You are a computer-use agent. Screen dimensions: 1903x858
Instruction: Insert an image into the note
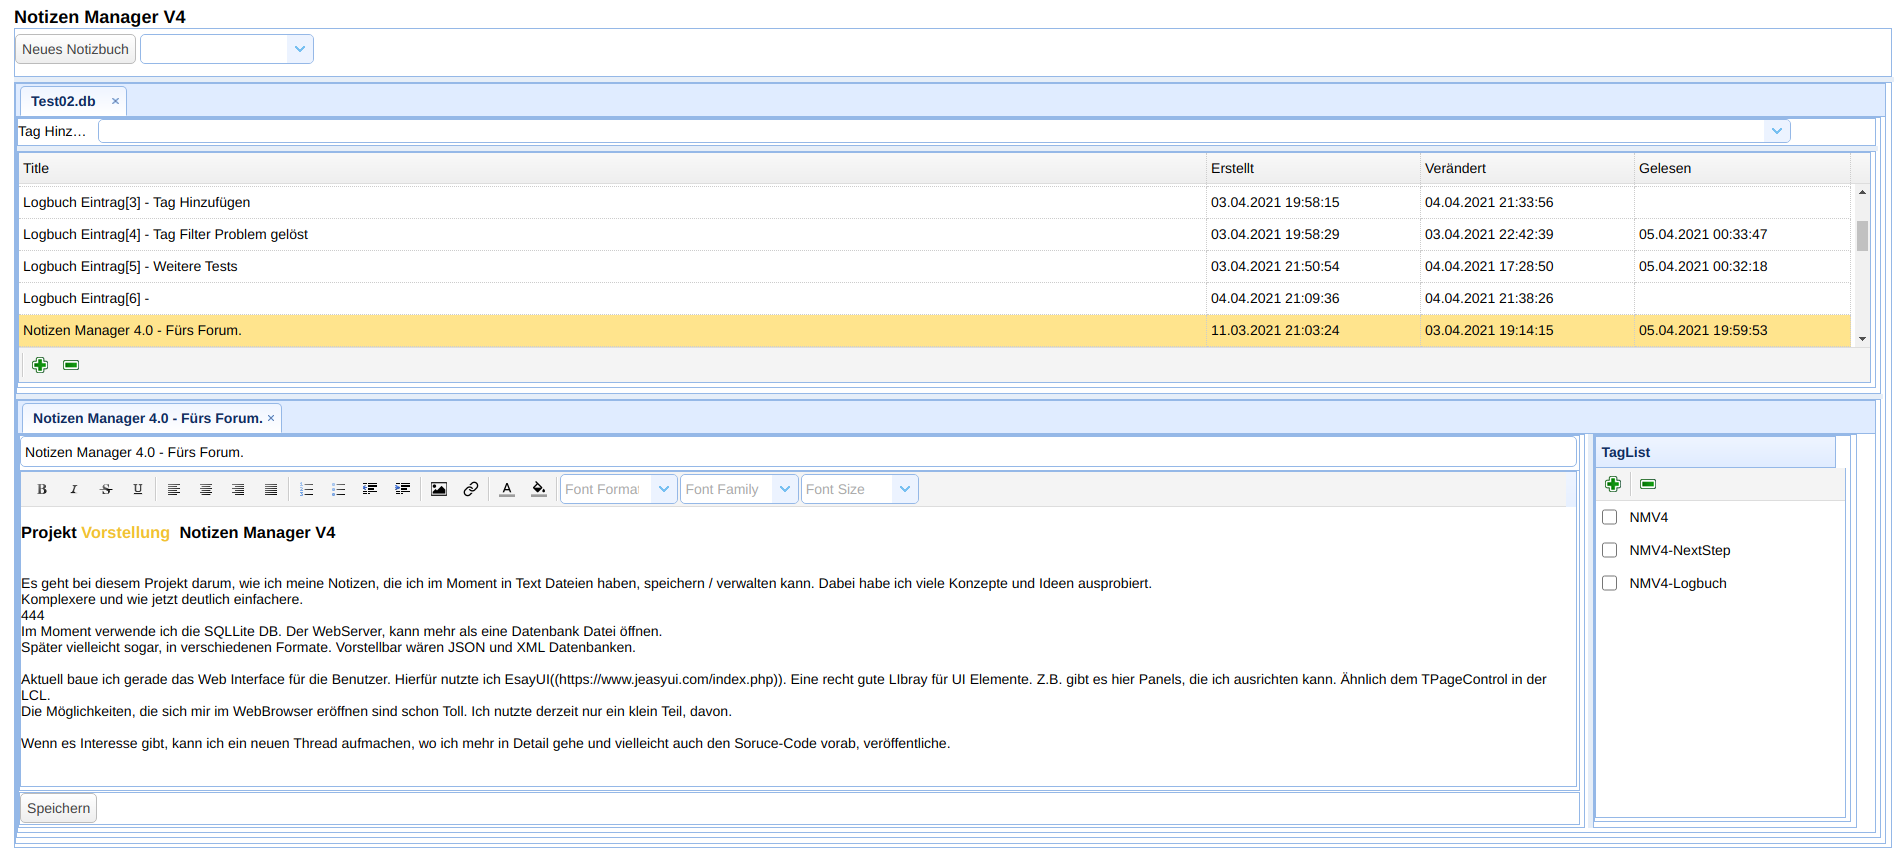(x=439, y=489)
